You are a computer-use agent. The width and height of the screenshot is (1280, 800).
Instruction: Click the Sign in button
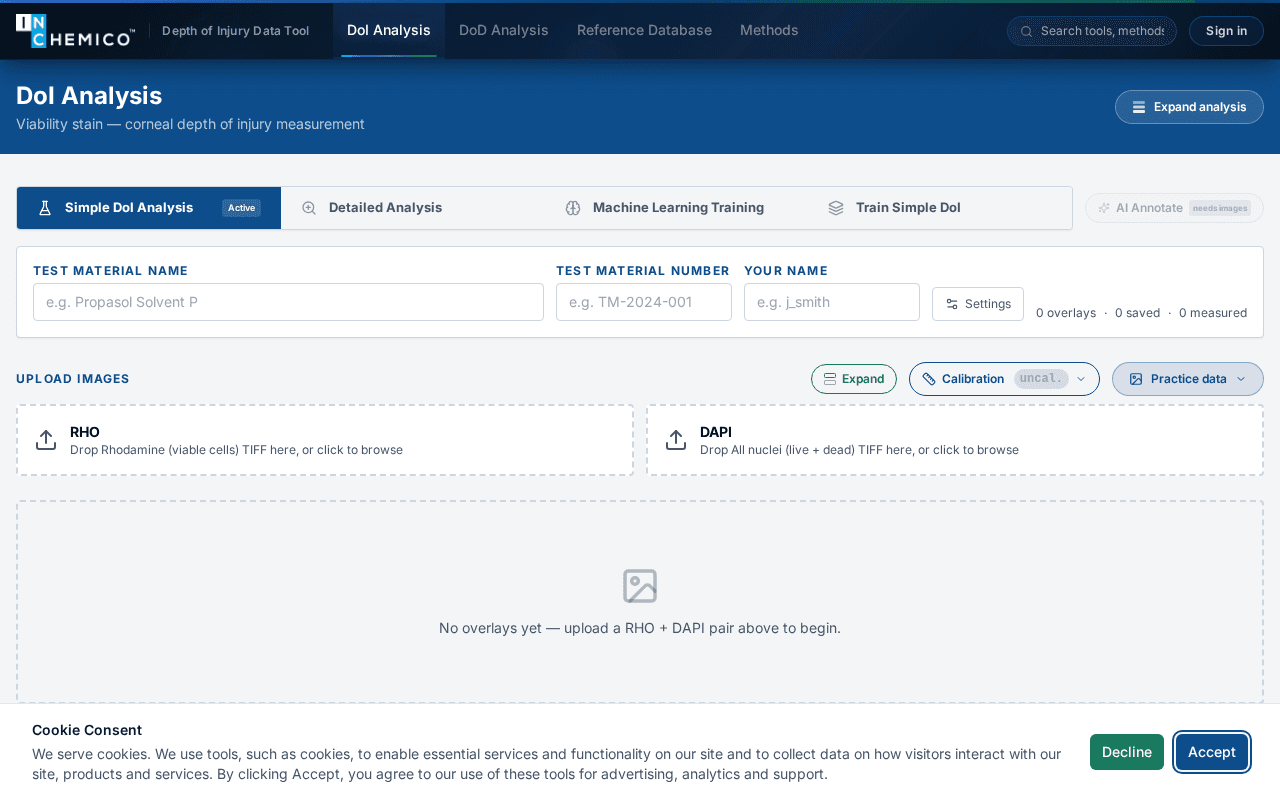(1226, 31)
